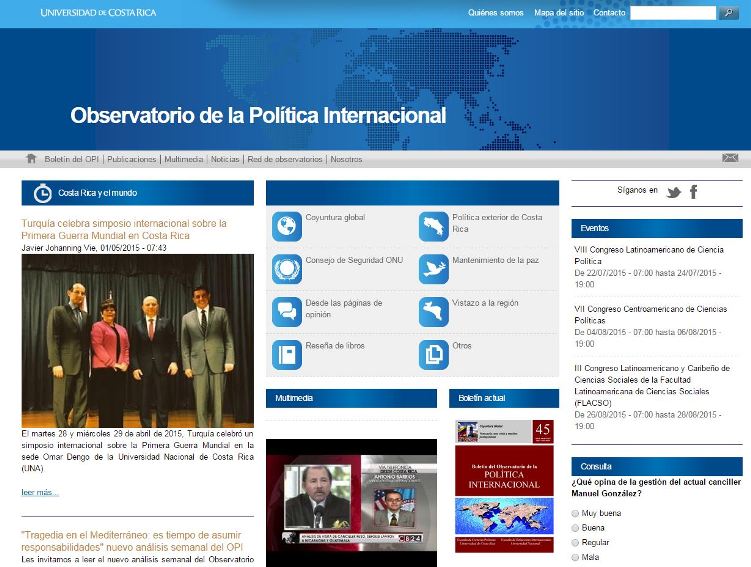Image resolution: width=751 pixels, height=567 pixels.
Task: Open the Noticias menu item
Action: click(x=225, y=159)
